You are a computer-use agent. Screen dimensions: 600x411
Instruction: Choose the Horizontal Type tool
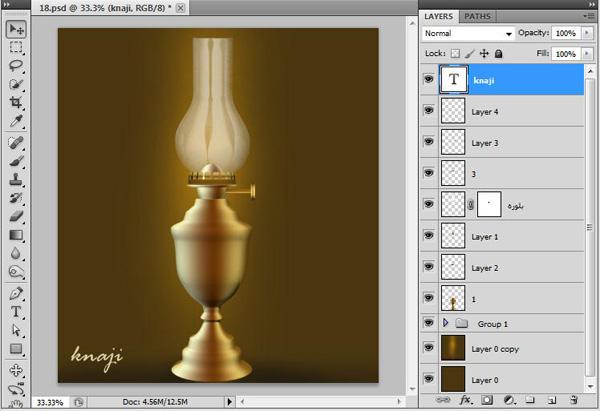(17, 311)
